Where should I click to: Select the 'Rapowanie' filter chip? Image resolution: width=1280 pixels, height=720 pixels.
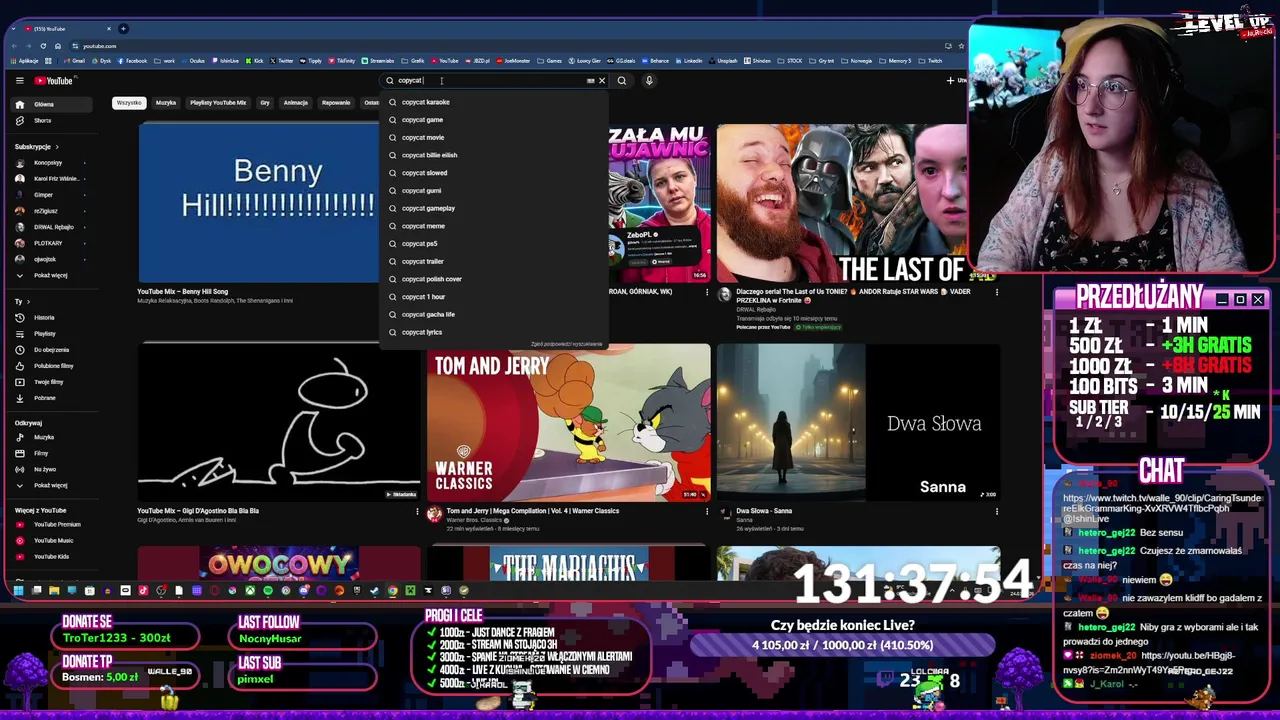(x=336, y=103)
